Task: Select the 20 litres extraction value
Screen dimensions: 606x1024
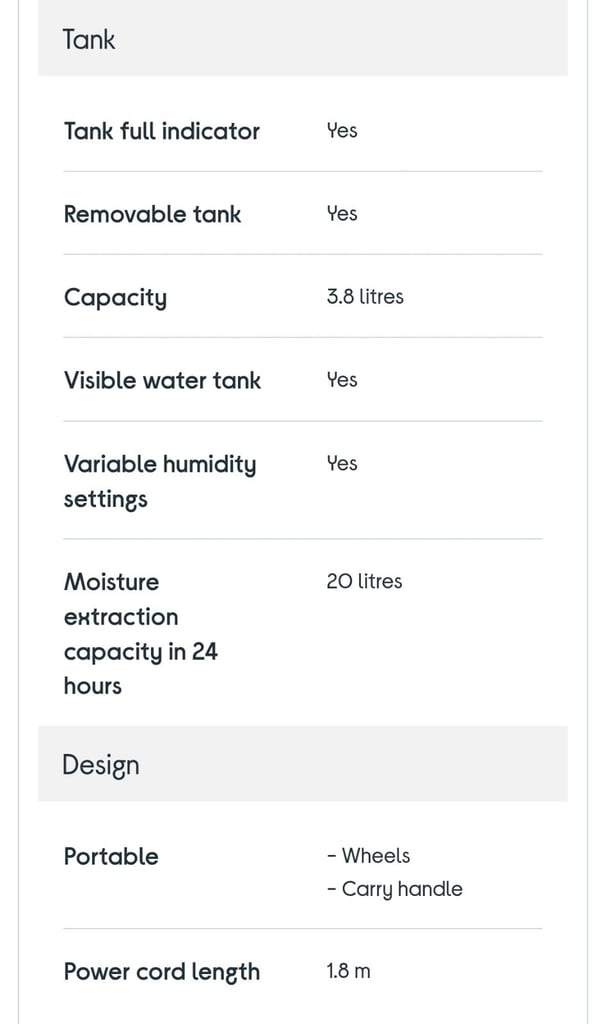Action: click(x=364, y=581)
